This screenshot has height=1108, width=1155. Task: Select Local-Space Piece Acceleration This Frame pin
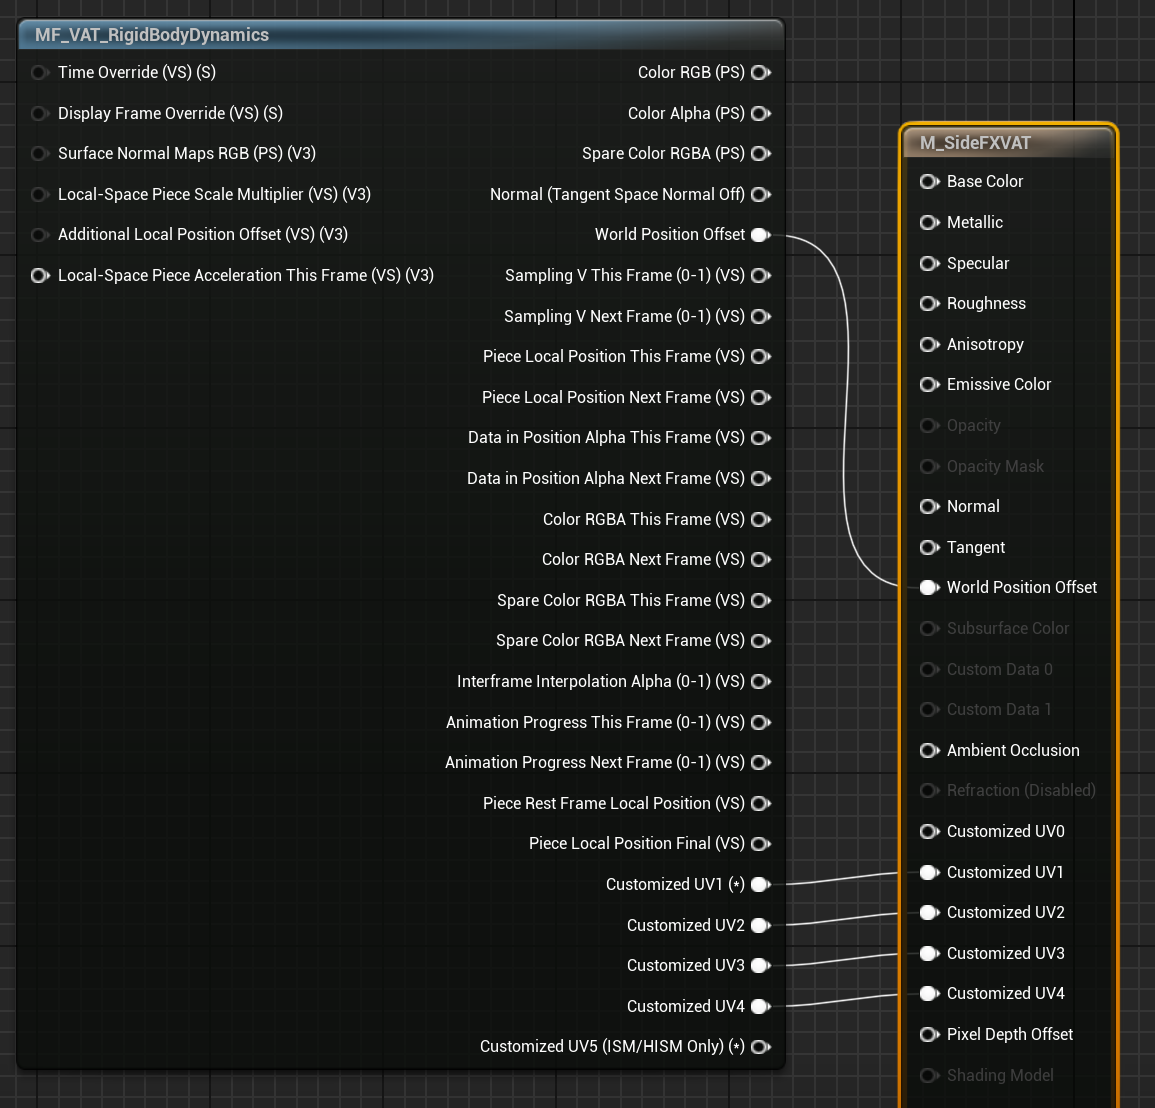point(40,276)
